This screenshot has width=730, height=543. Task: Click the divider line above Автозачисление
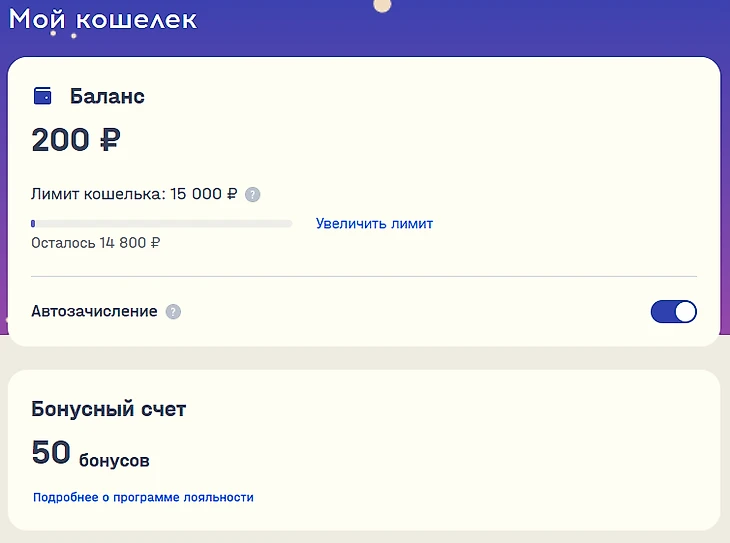tap(363, 275)
